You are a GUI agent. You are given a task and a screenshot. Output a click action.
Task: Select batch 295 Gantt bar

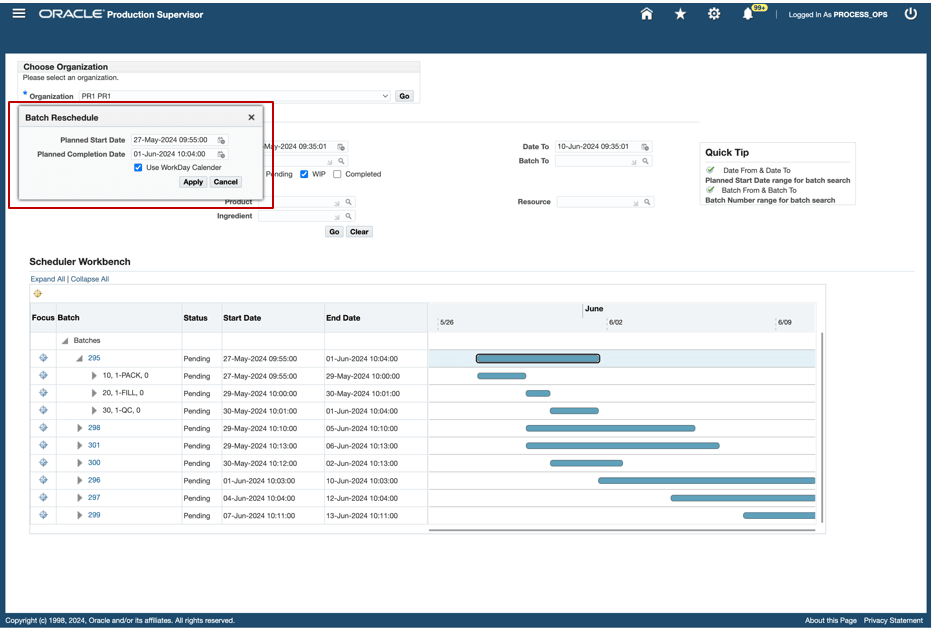tap(538, 358)
